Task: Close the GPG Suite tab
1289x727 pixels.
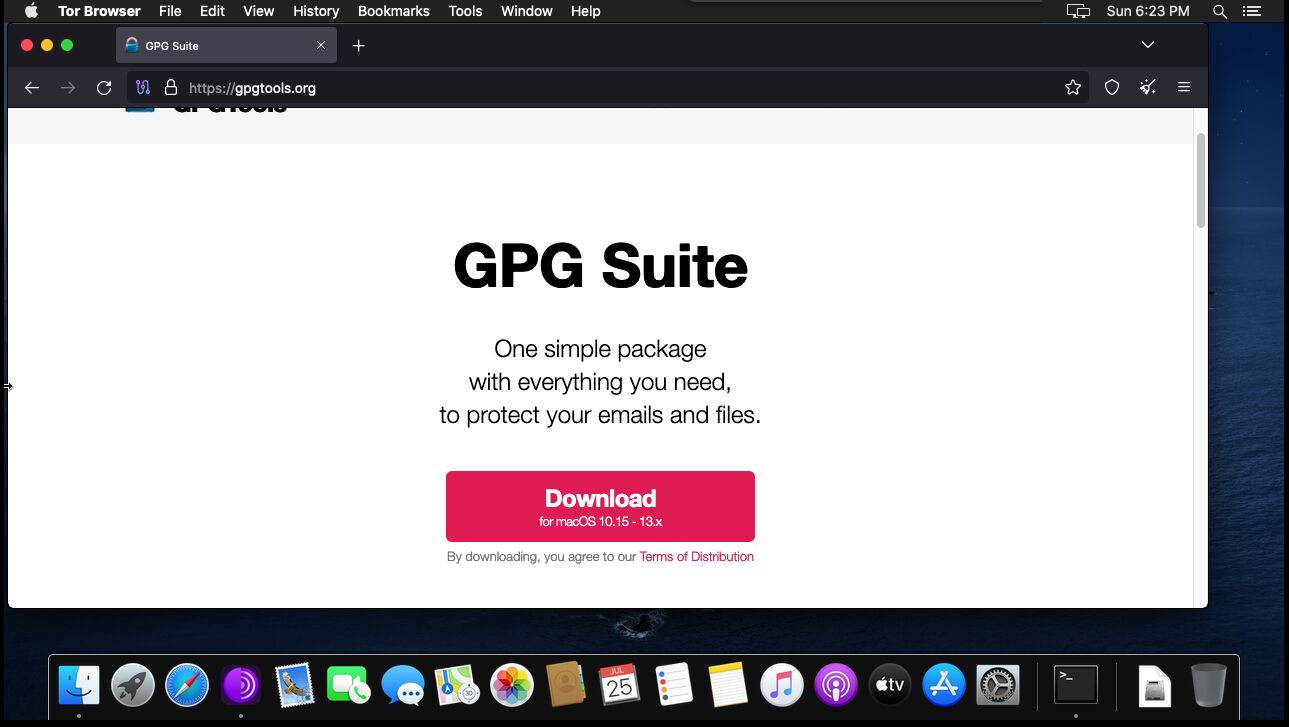Action: [321, 45]
